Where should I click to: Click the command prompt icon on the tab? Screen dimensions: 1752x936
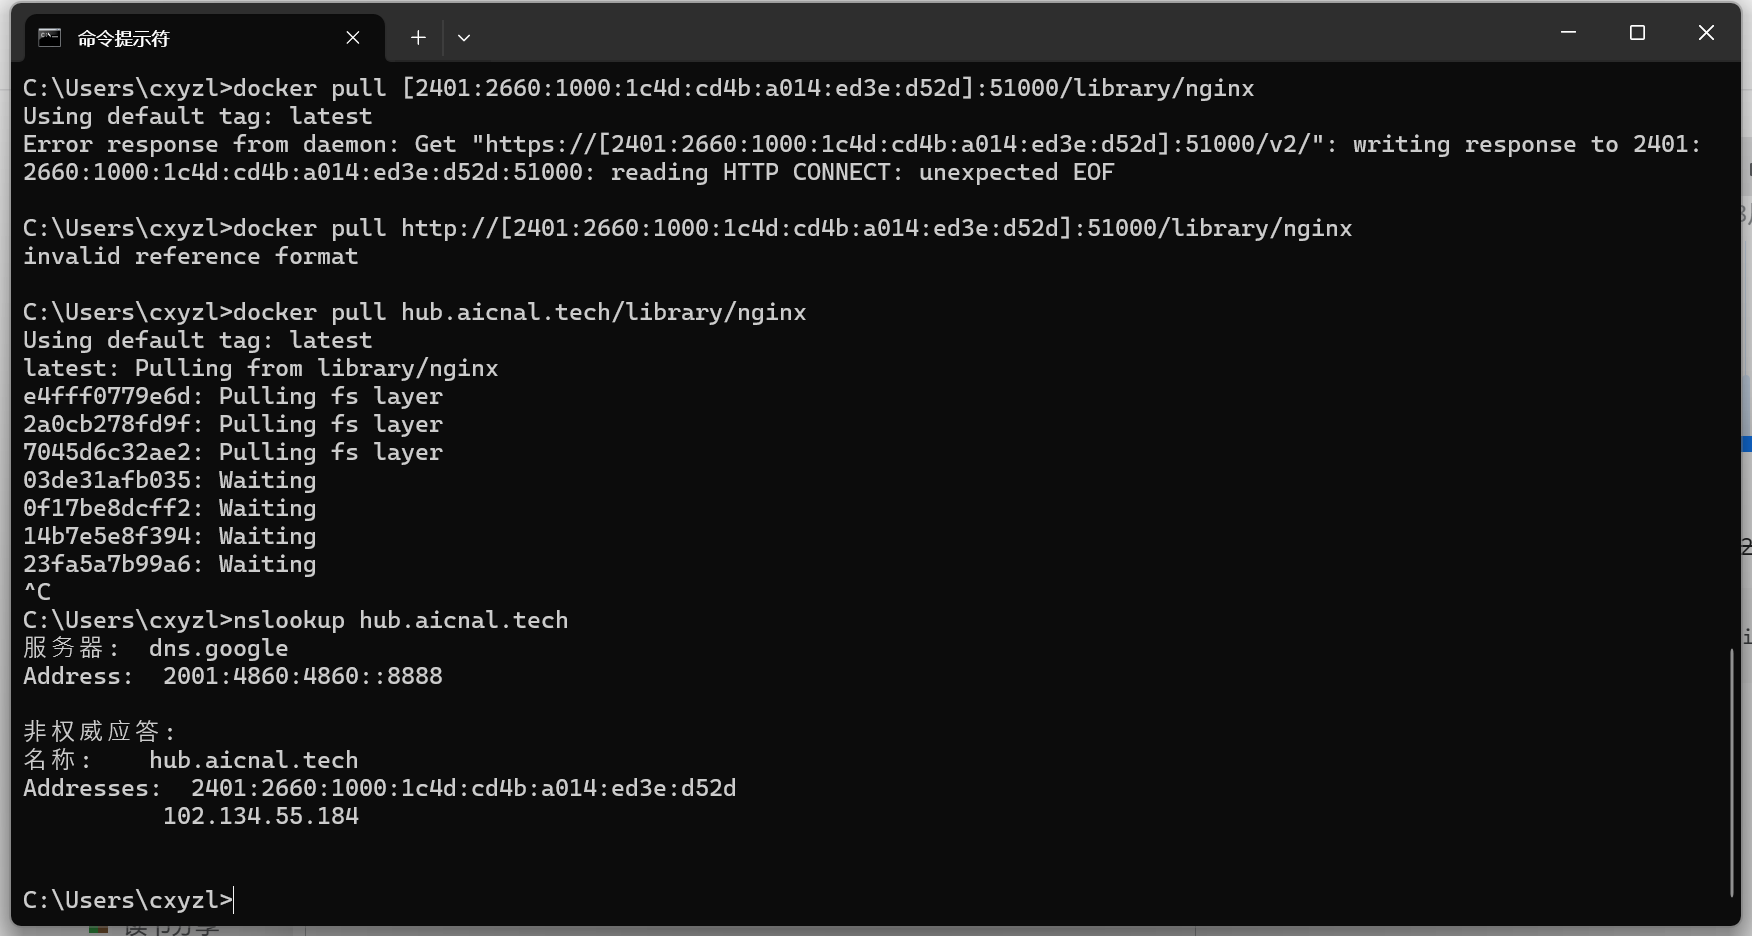pyautogui.click(x=50, y=38)
